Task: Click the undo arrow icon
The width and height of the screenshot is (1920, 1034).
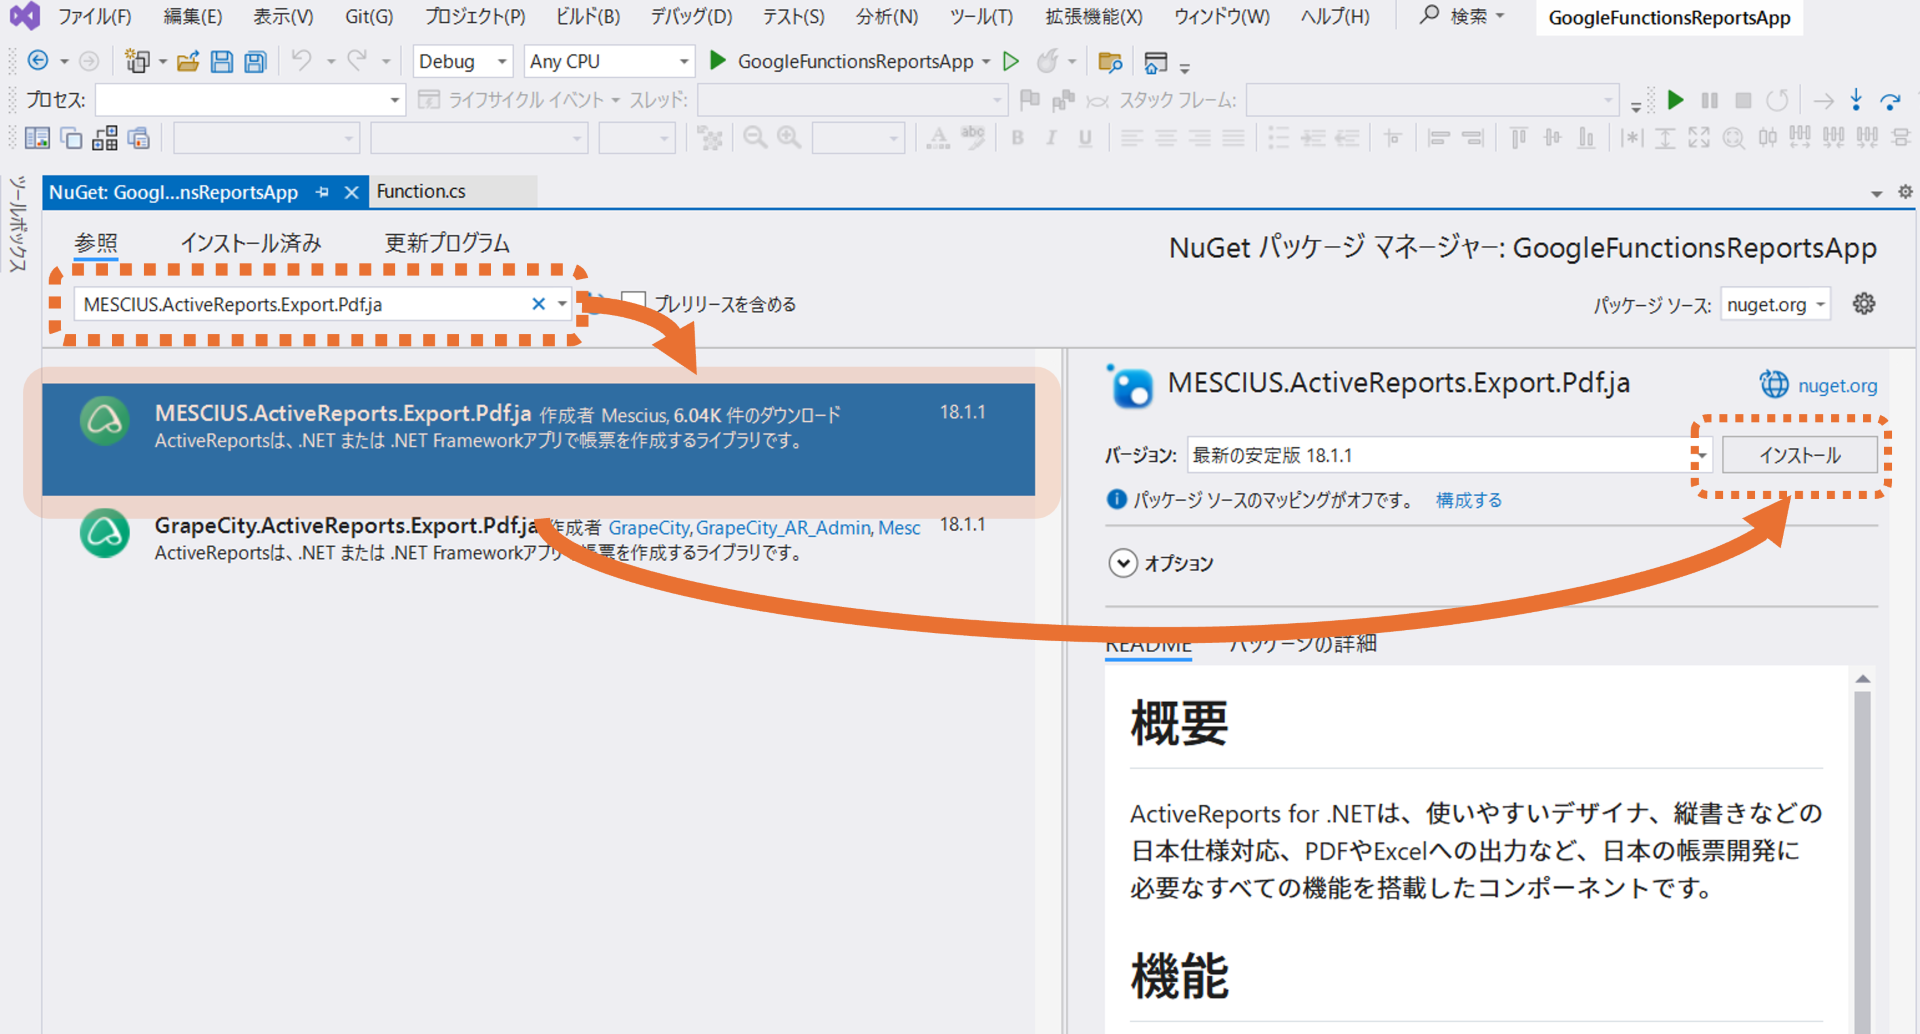Action: point(301,61)
